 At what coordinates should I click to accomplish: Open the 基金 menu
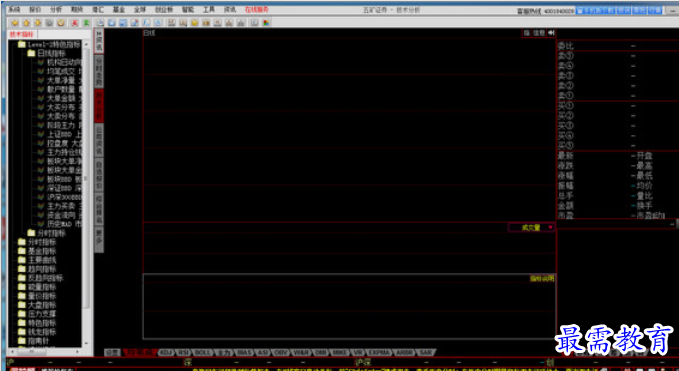pyautogui.click(x=119, y=10)
